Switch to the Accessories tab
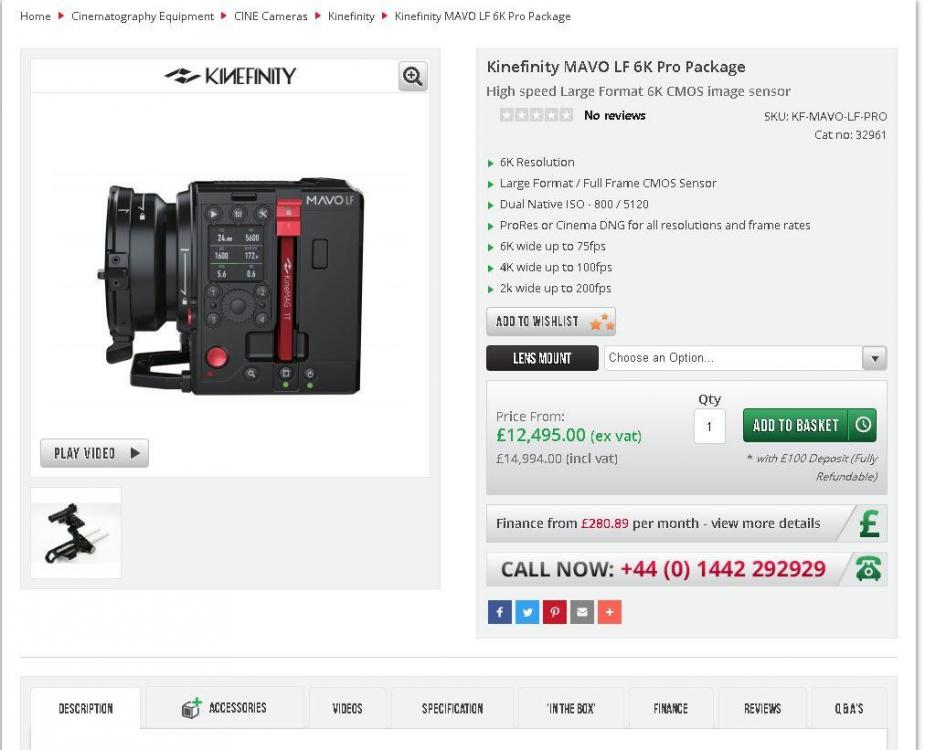 coord(225,708)
